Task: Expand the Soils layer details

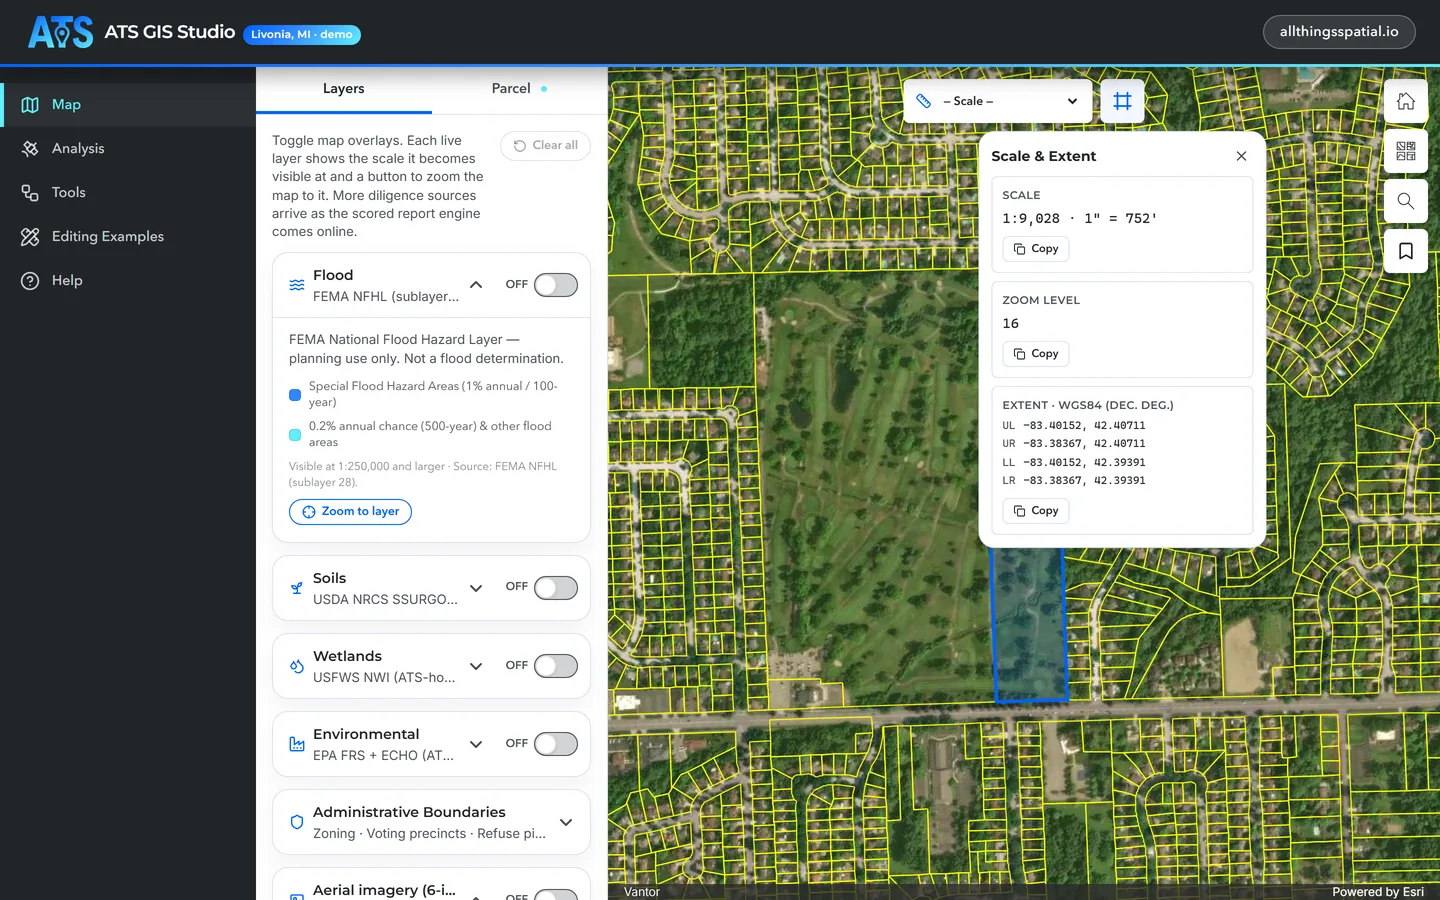Action: click(x=476, y=588)
